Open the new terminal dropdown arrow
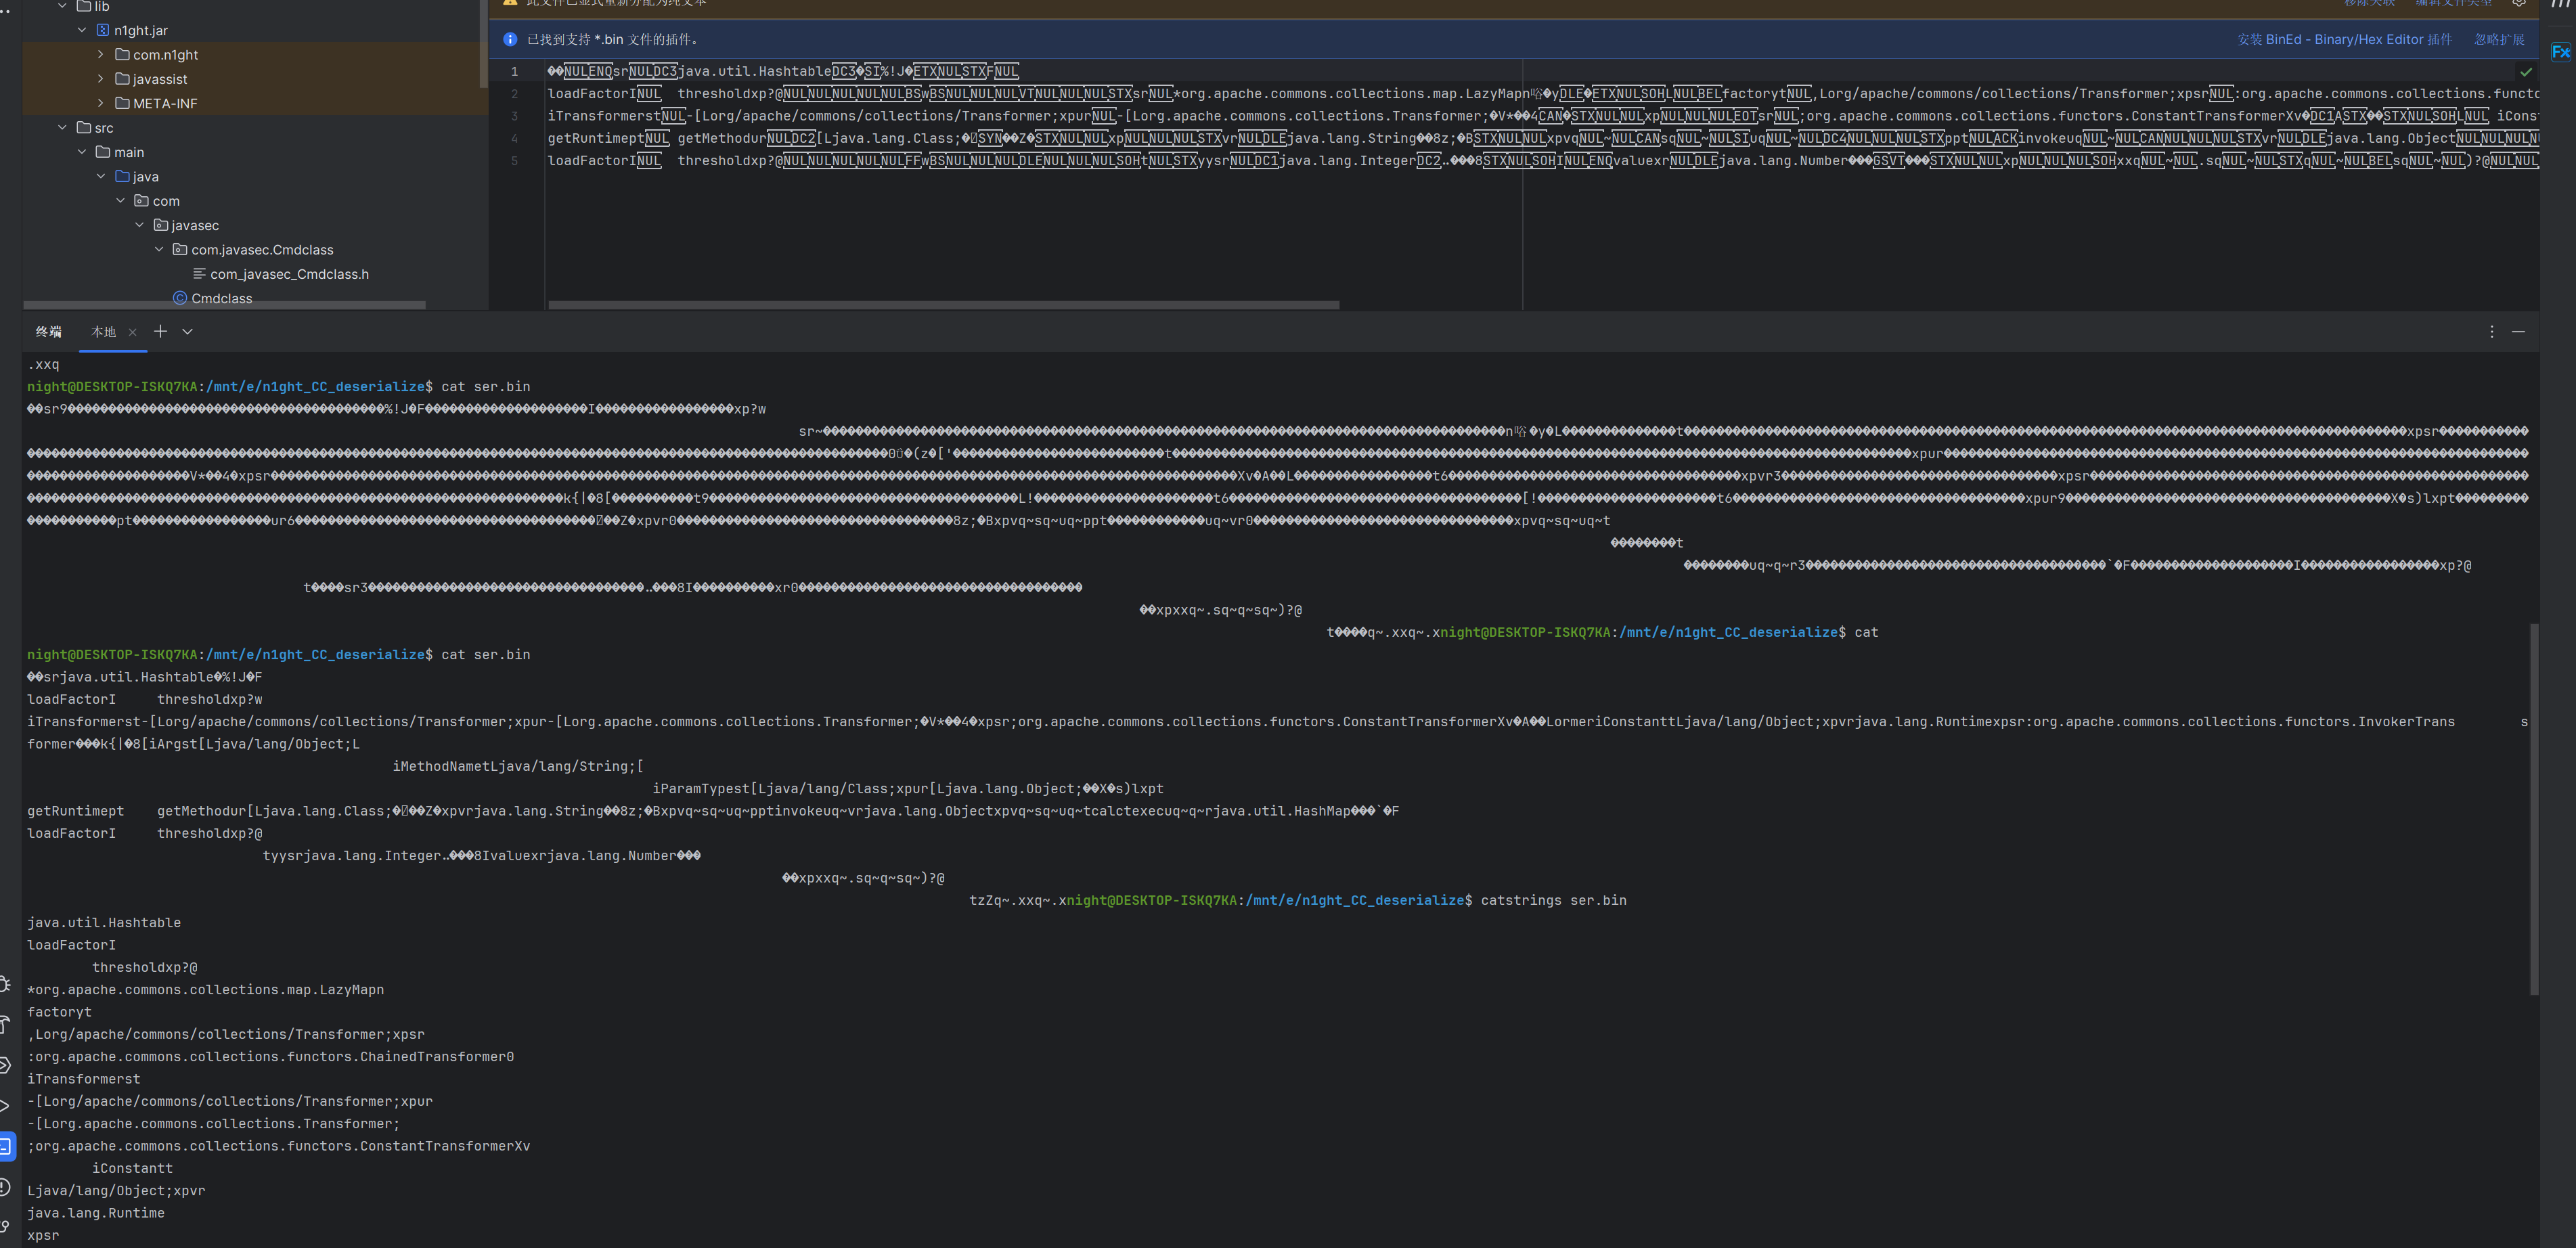2576x1248 pixels. coord(187,331)
